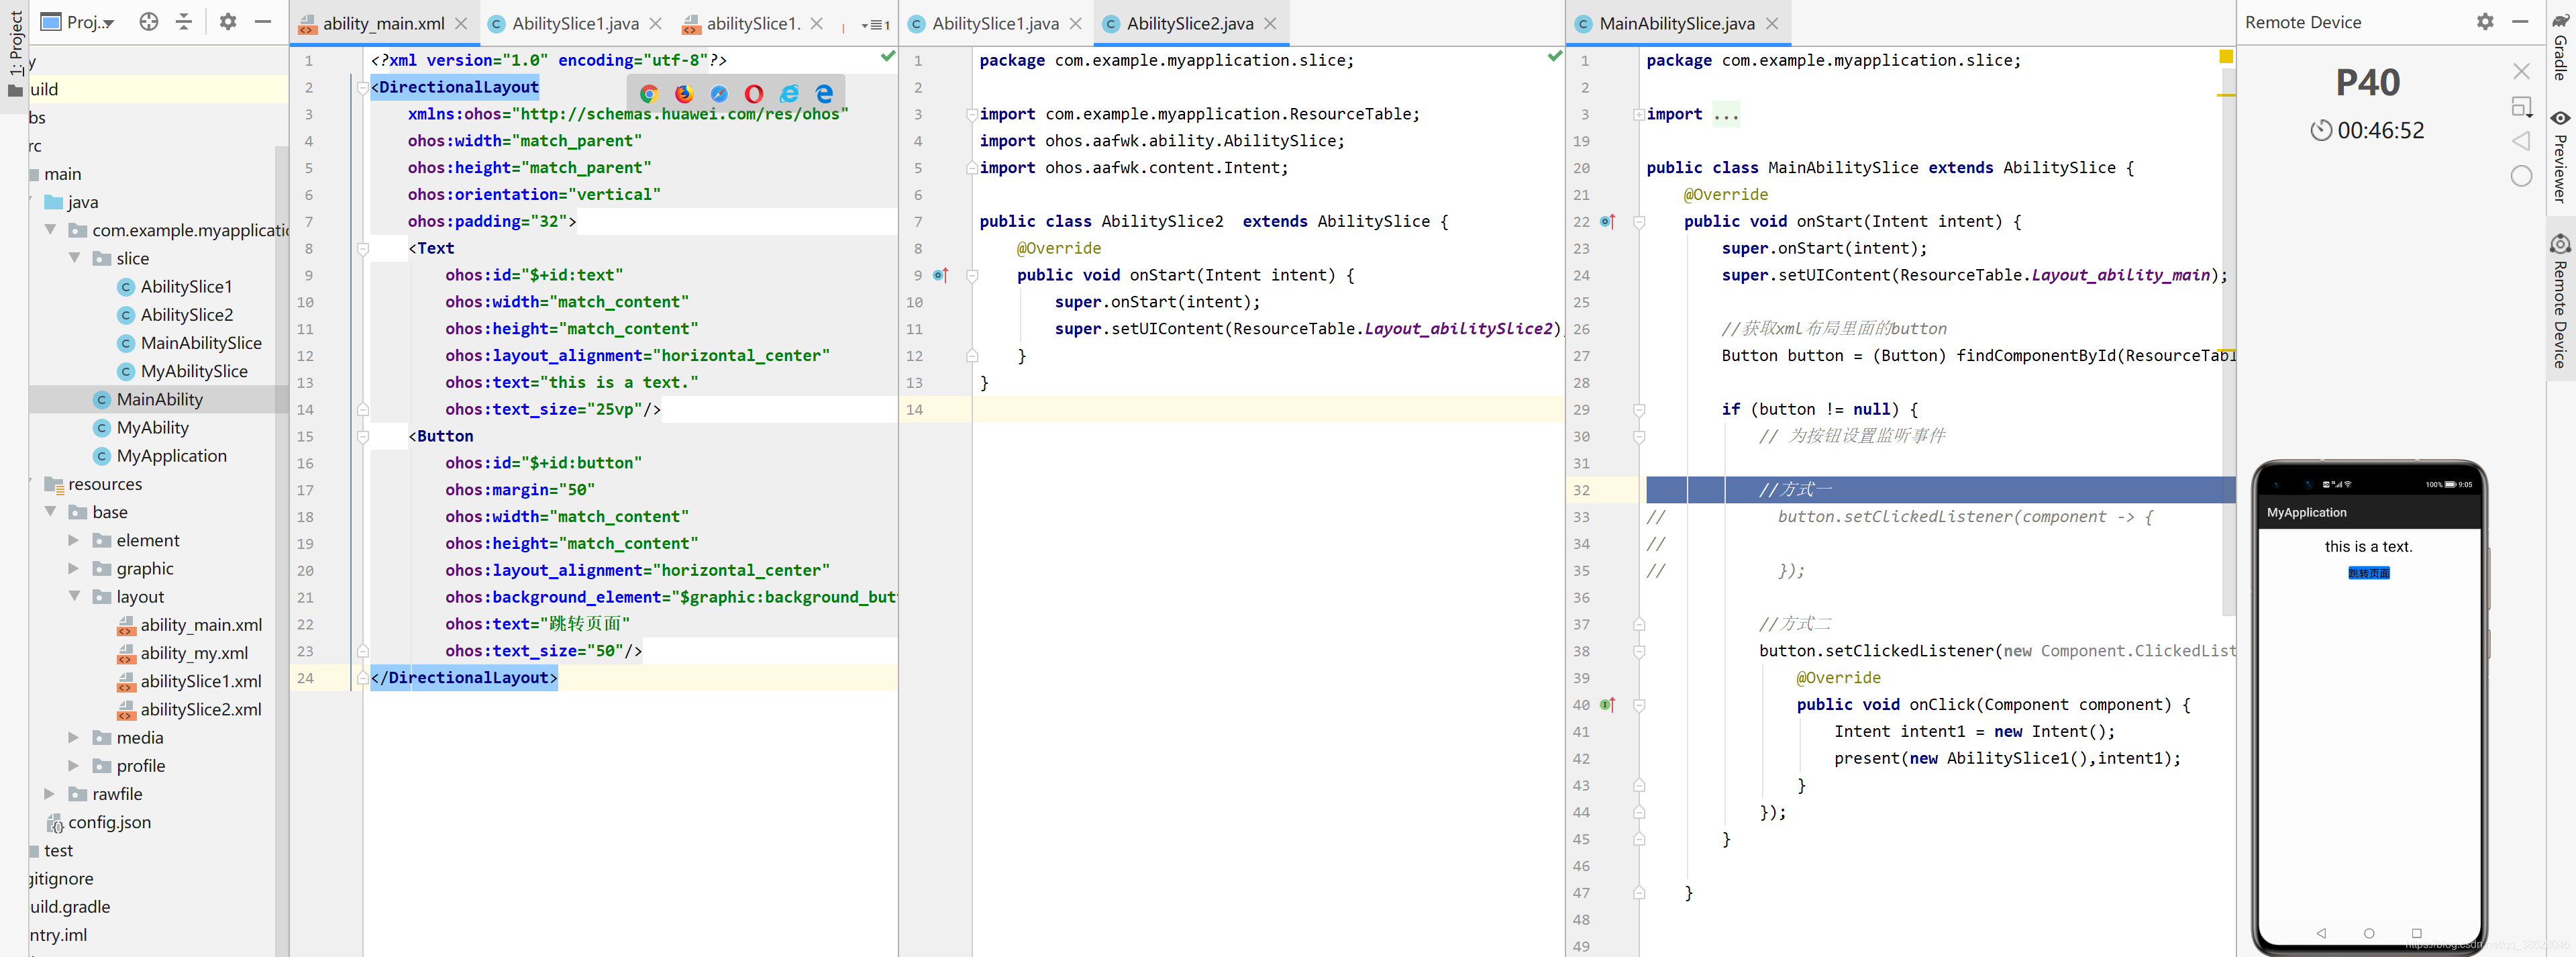Image resolution: width=2576 pixels, height=957 pixels.
Task: Open Remote Device settings gear
Action: pos(2485,22)
